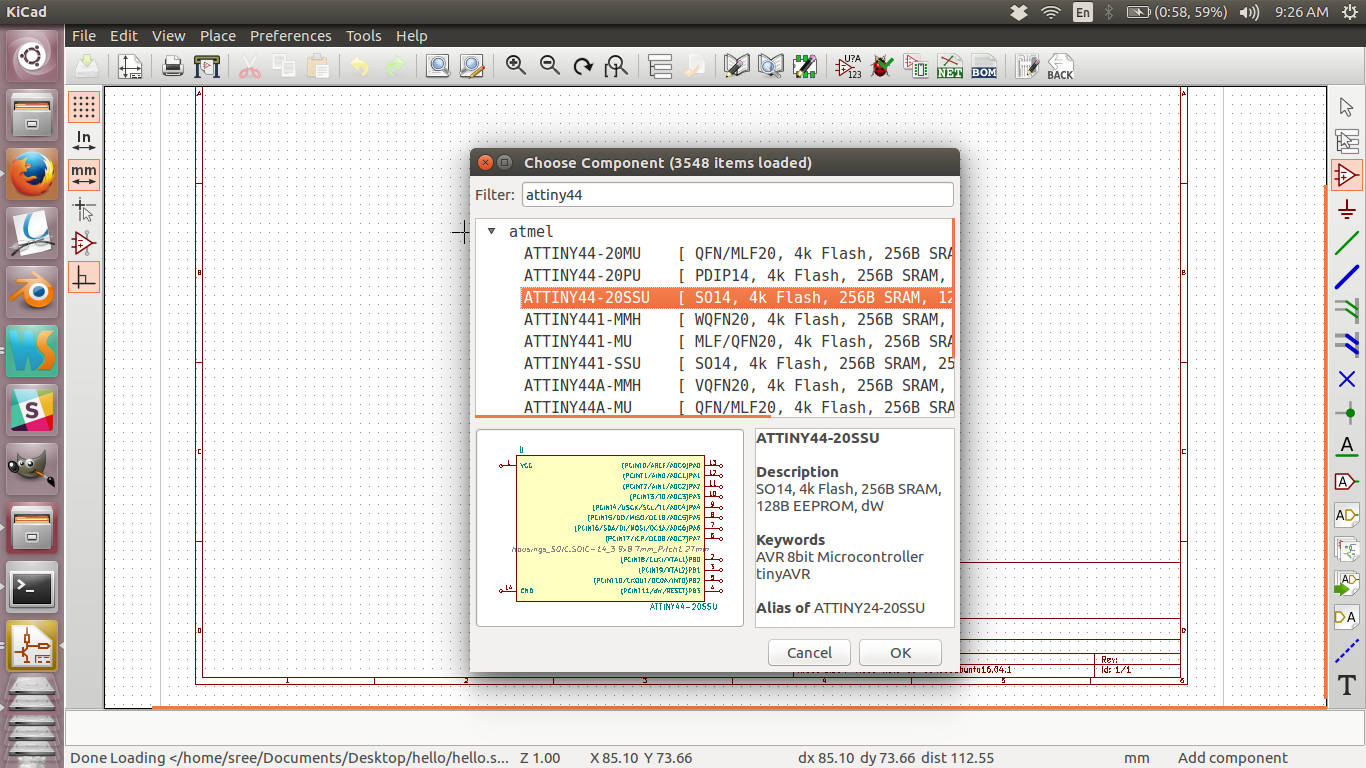
Task: Select ATTINY441-MU in component list
Action: click(738, 341)
